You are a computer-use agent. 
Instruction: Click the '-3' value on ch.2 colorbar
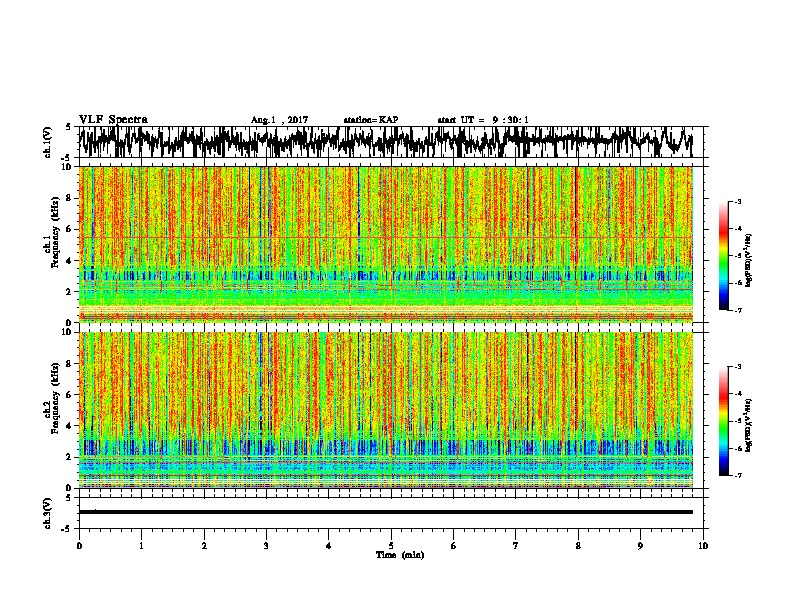(737, 367)
